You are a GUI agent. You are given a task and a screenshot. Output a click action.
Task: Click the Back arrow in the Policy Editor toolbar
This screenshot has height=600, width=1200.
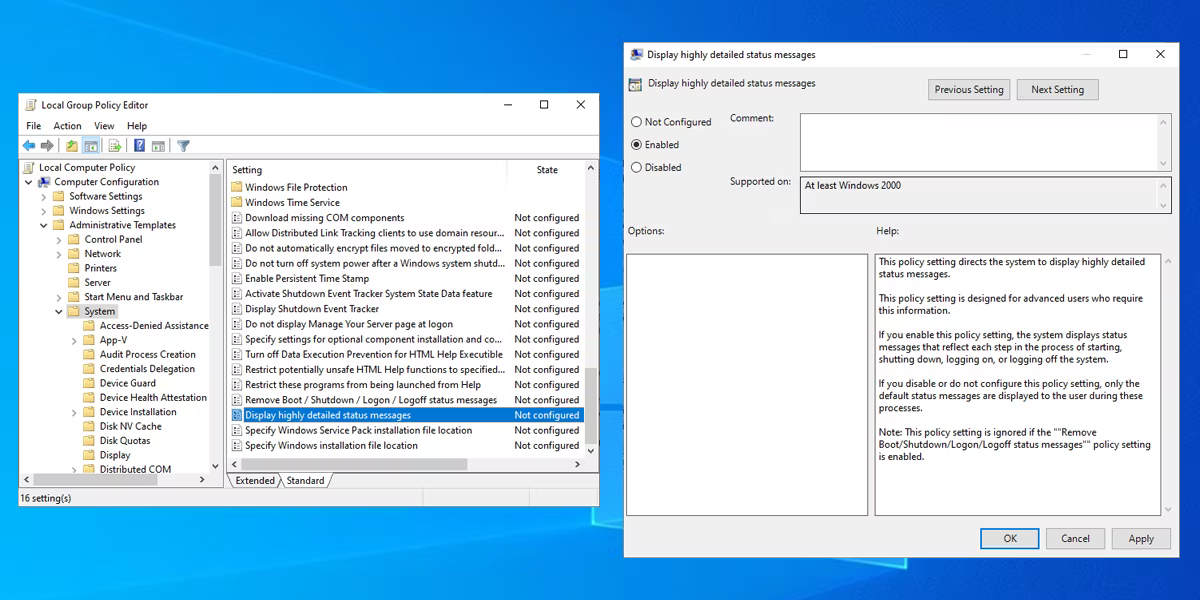pyautogui.click(x=29, y=146)
